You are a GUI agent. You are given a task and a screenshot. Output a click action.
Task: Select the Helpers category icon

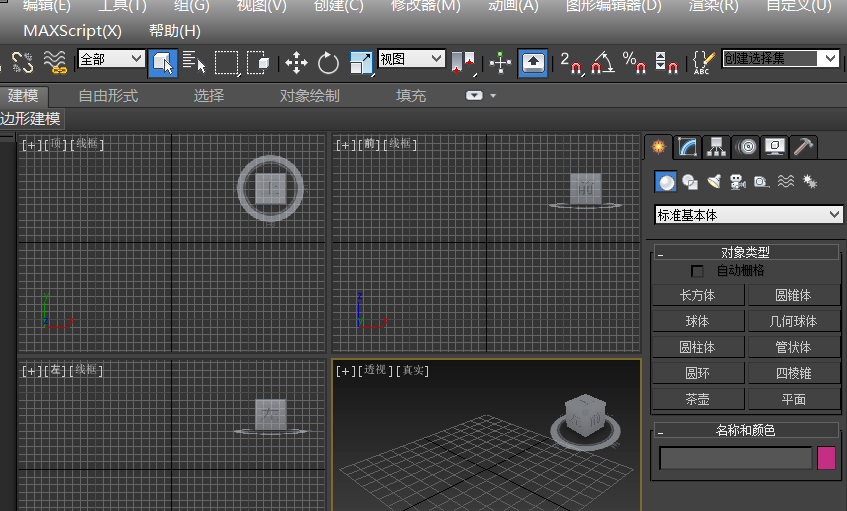click(762, 182)
